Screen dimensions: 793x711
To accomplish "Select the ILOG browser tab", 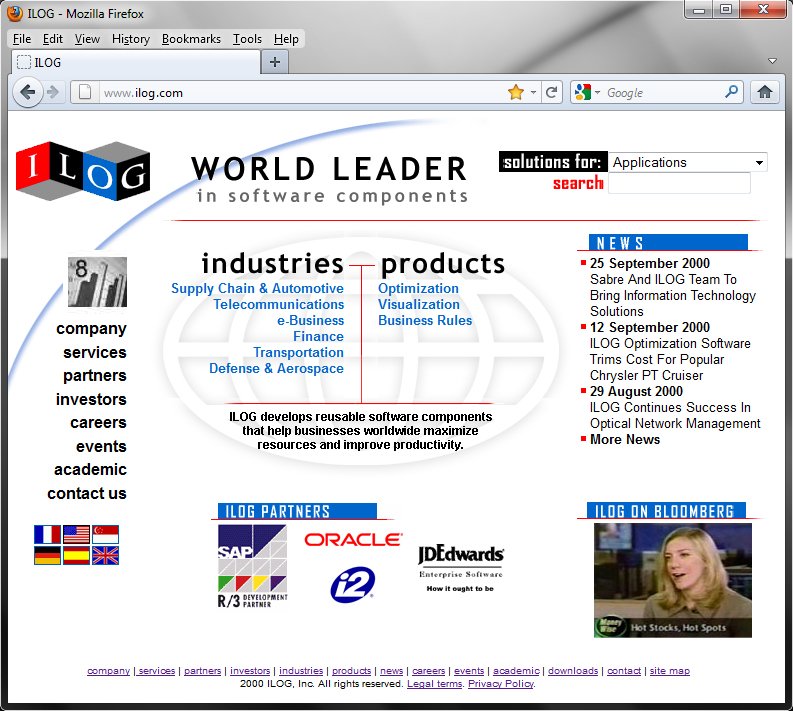I will click(x=136, y=62).
